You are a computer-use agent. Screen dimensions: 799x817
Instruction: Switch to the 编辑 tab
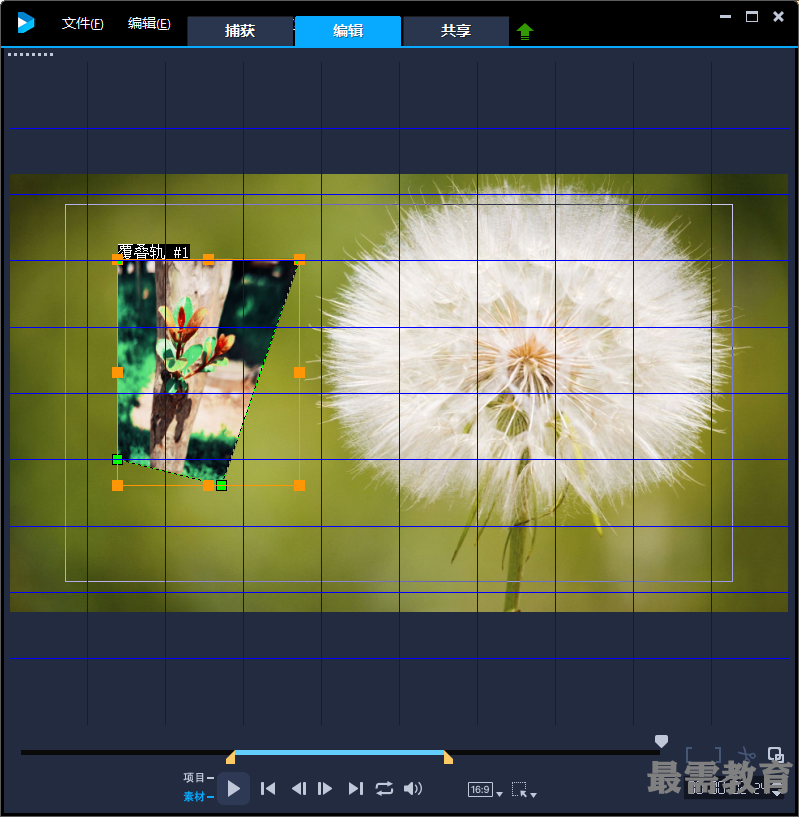tap(348, 31)
